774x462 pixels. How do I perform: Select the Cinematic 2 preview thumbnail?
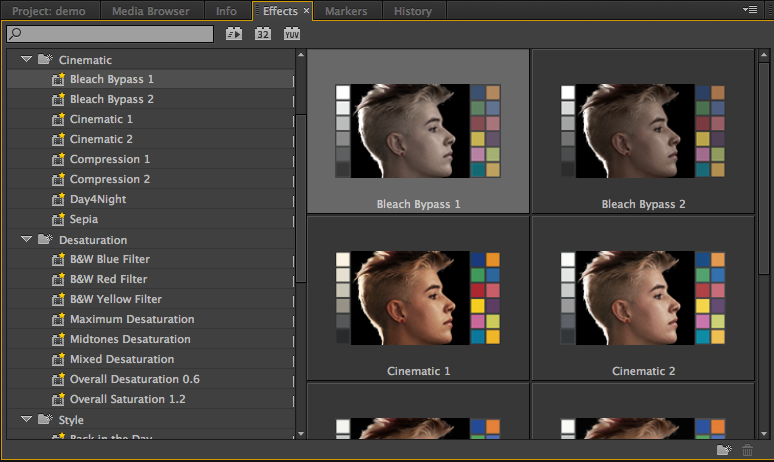[643, 298]
